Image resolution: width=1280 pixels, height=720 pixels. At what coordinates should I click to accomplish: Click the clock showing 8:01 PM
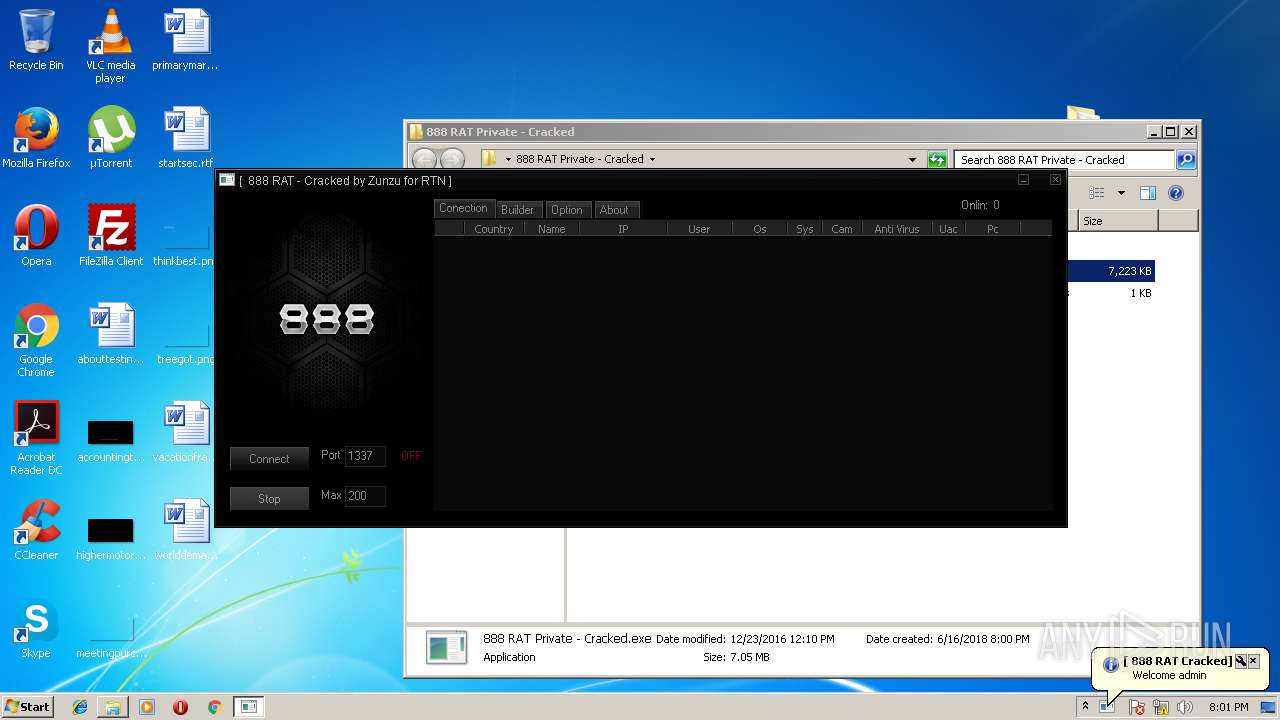click(1228, 707)
